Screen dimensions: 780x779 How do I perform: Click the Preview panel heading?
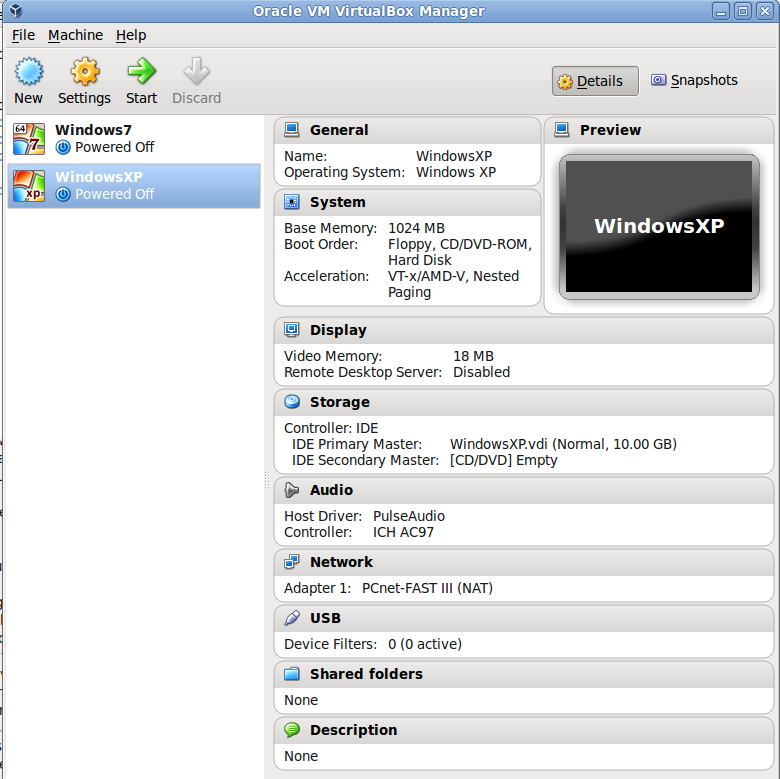(x=610, y=130)
